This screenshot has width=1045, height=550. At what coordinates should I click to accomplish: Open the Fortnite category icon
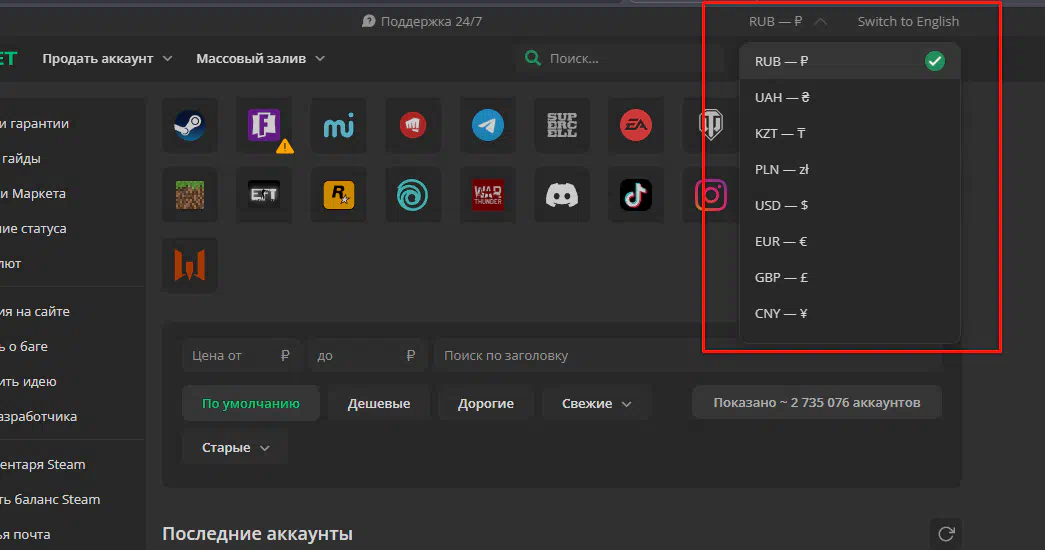(265, 125)
